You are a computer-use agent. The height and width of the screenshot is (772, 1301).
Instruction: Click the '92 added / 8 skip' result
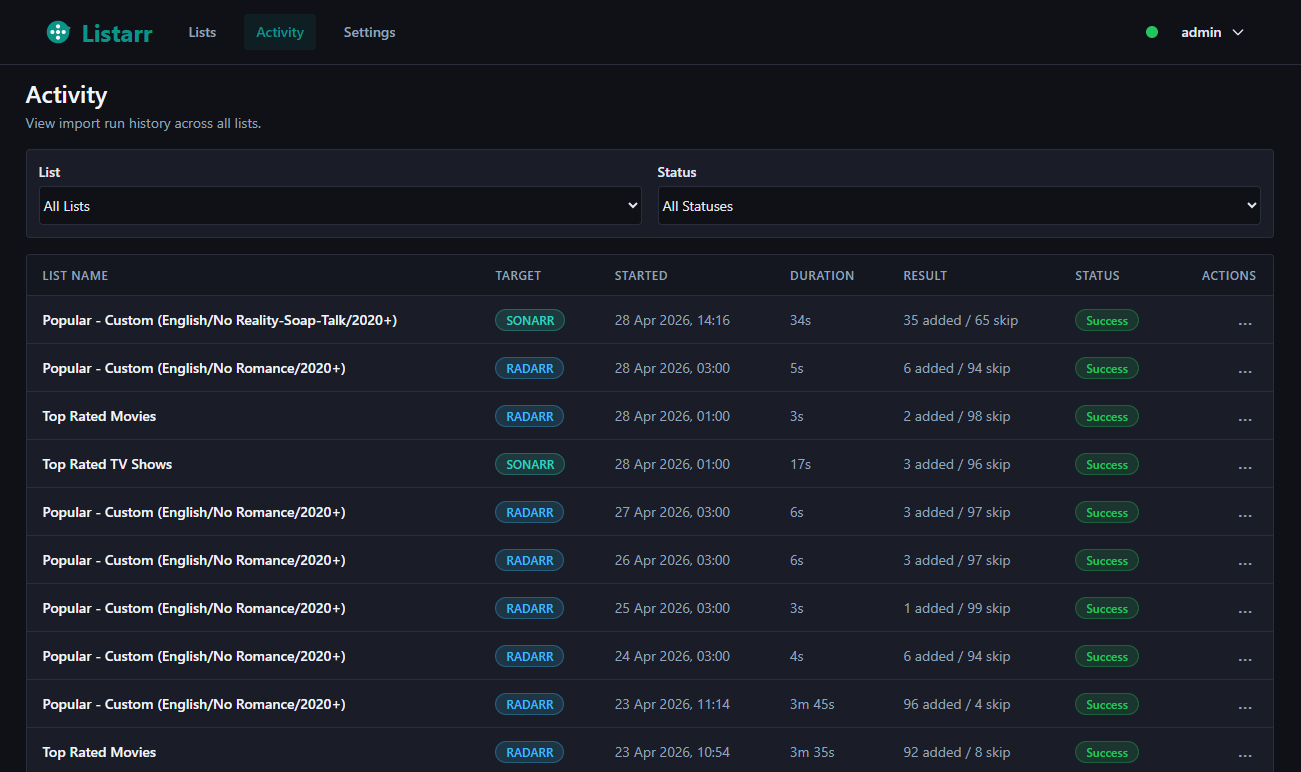click(957, 752)
